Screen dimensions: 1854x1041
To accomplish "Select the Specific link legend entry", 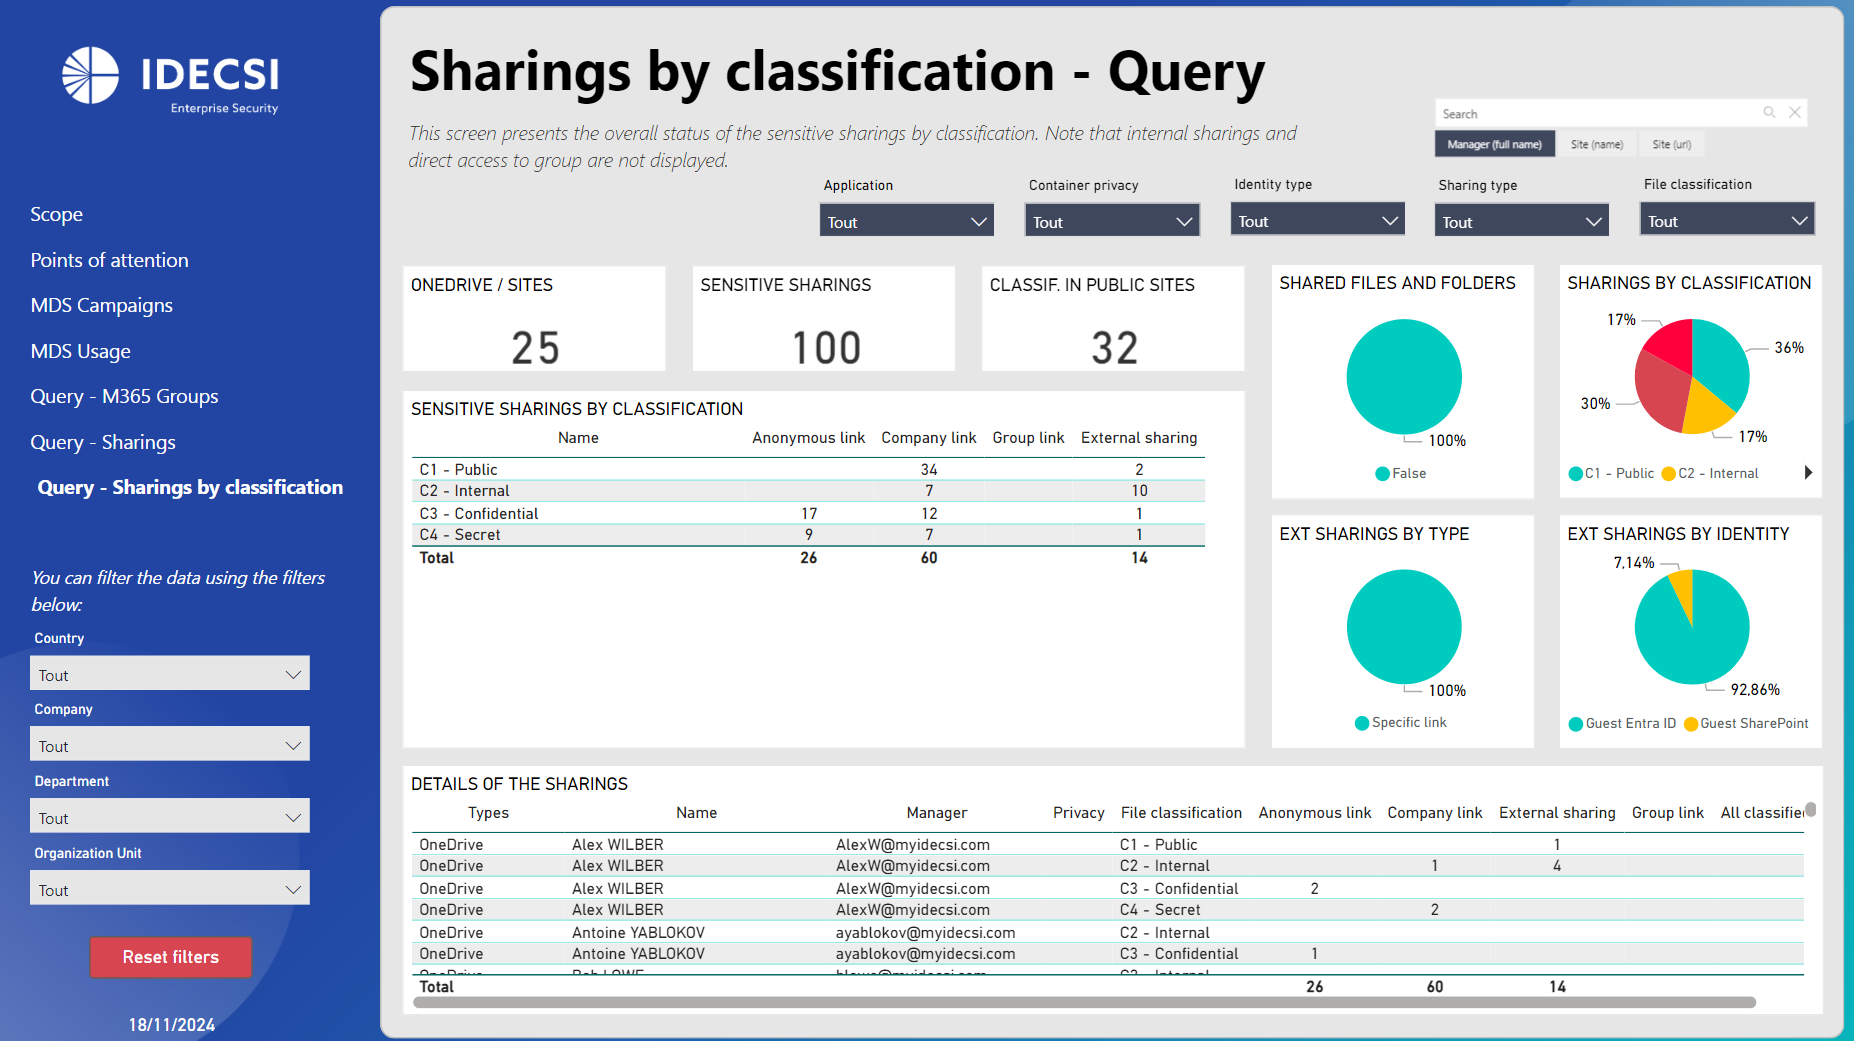I will pyautogui.click(x=1401, y=722).
